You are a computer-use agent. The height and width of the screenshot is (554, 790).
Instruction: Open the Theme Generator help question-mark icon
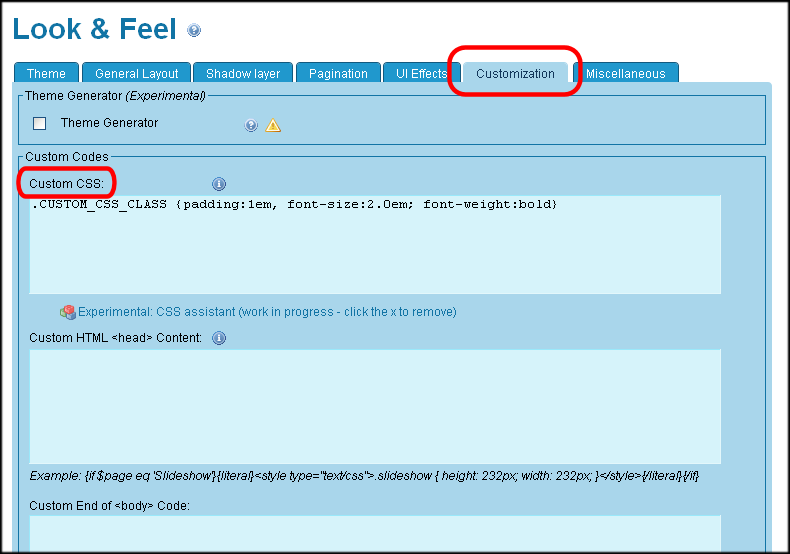tap(251, 125)
